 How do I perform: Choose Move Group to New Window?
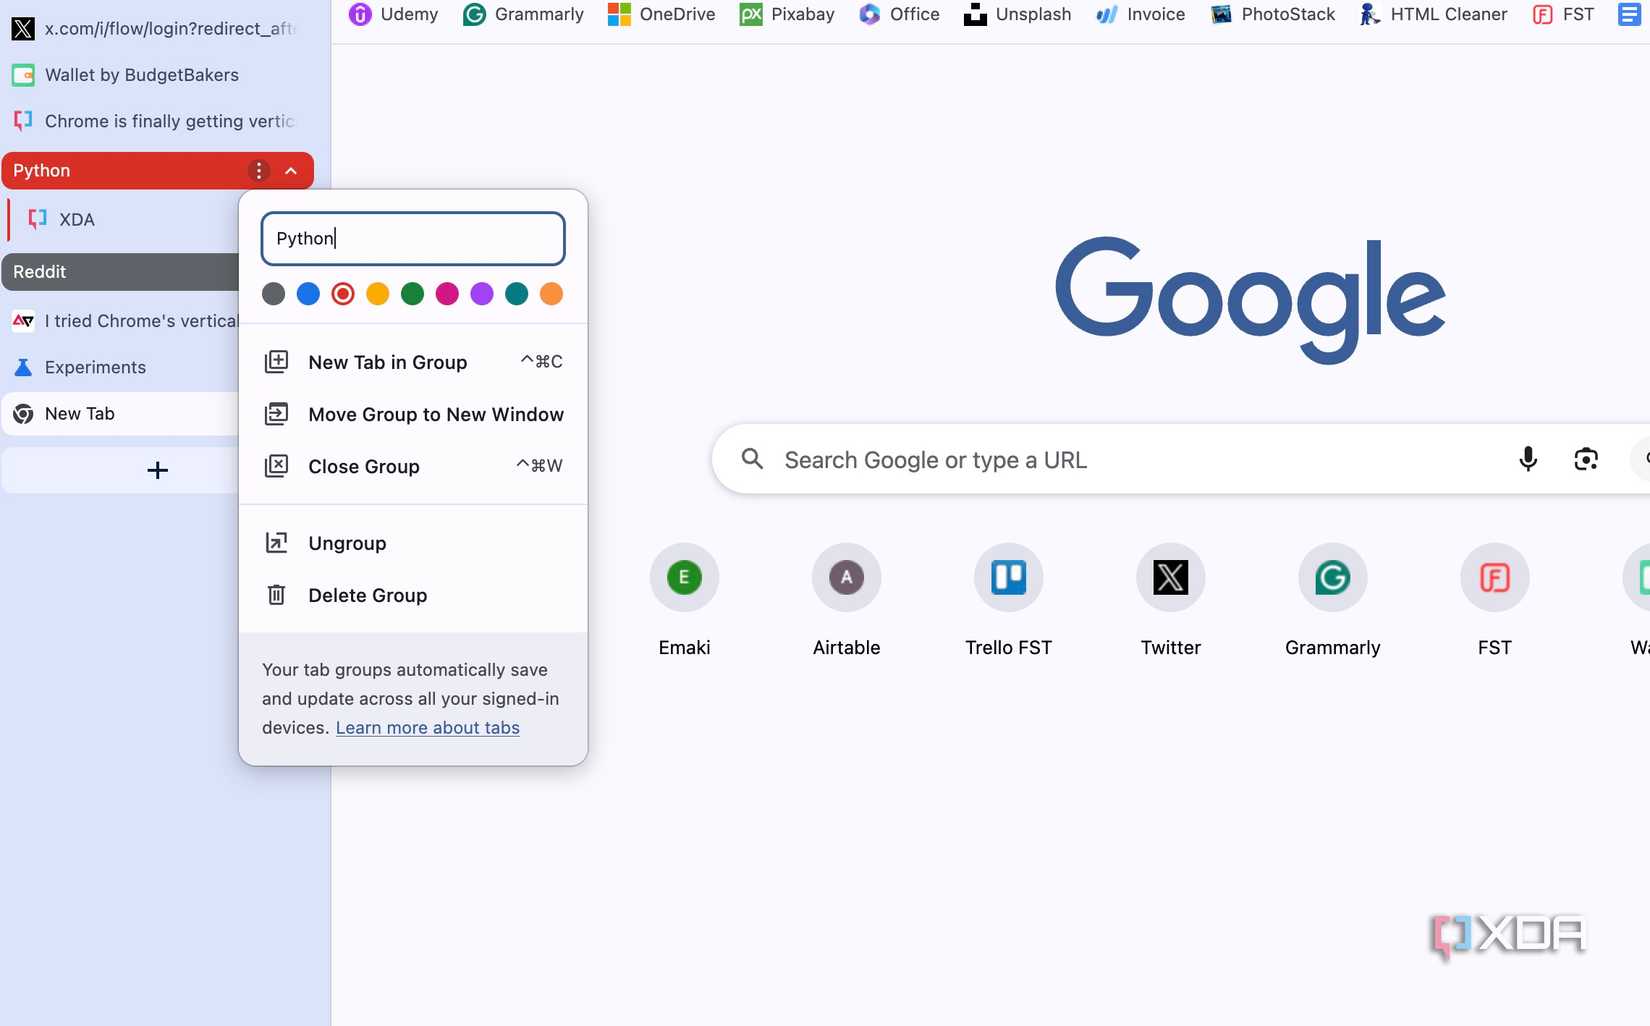(x=435, y=414)
